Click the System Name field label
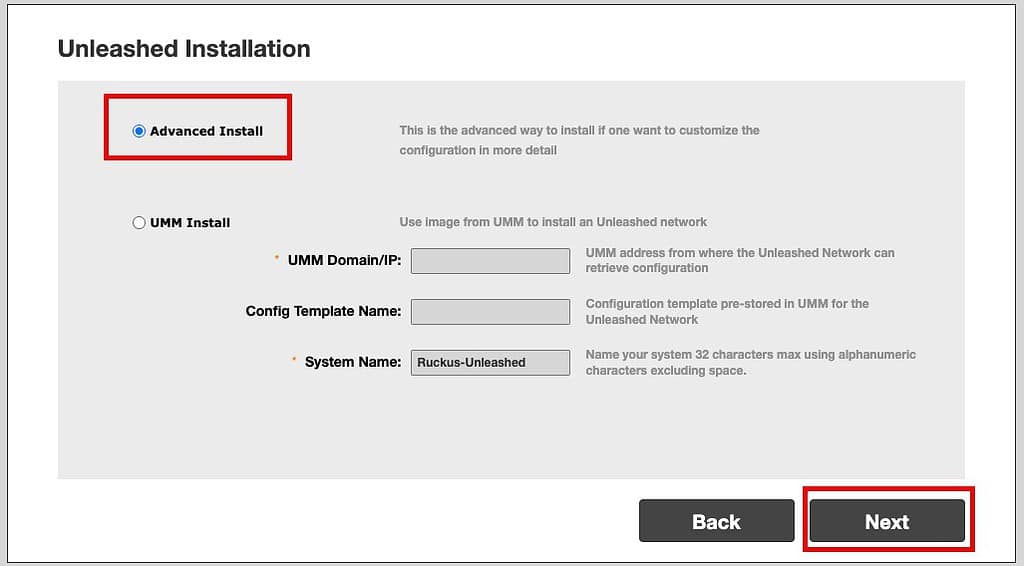Screen dimensions: 1024x566 click(x=353, y=362)
